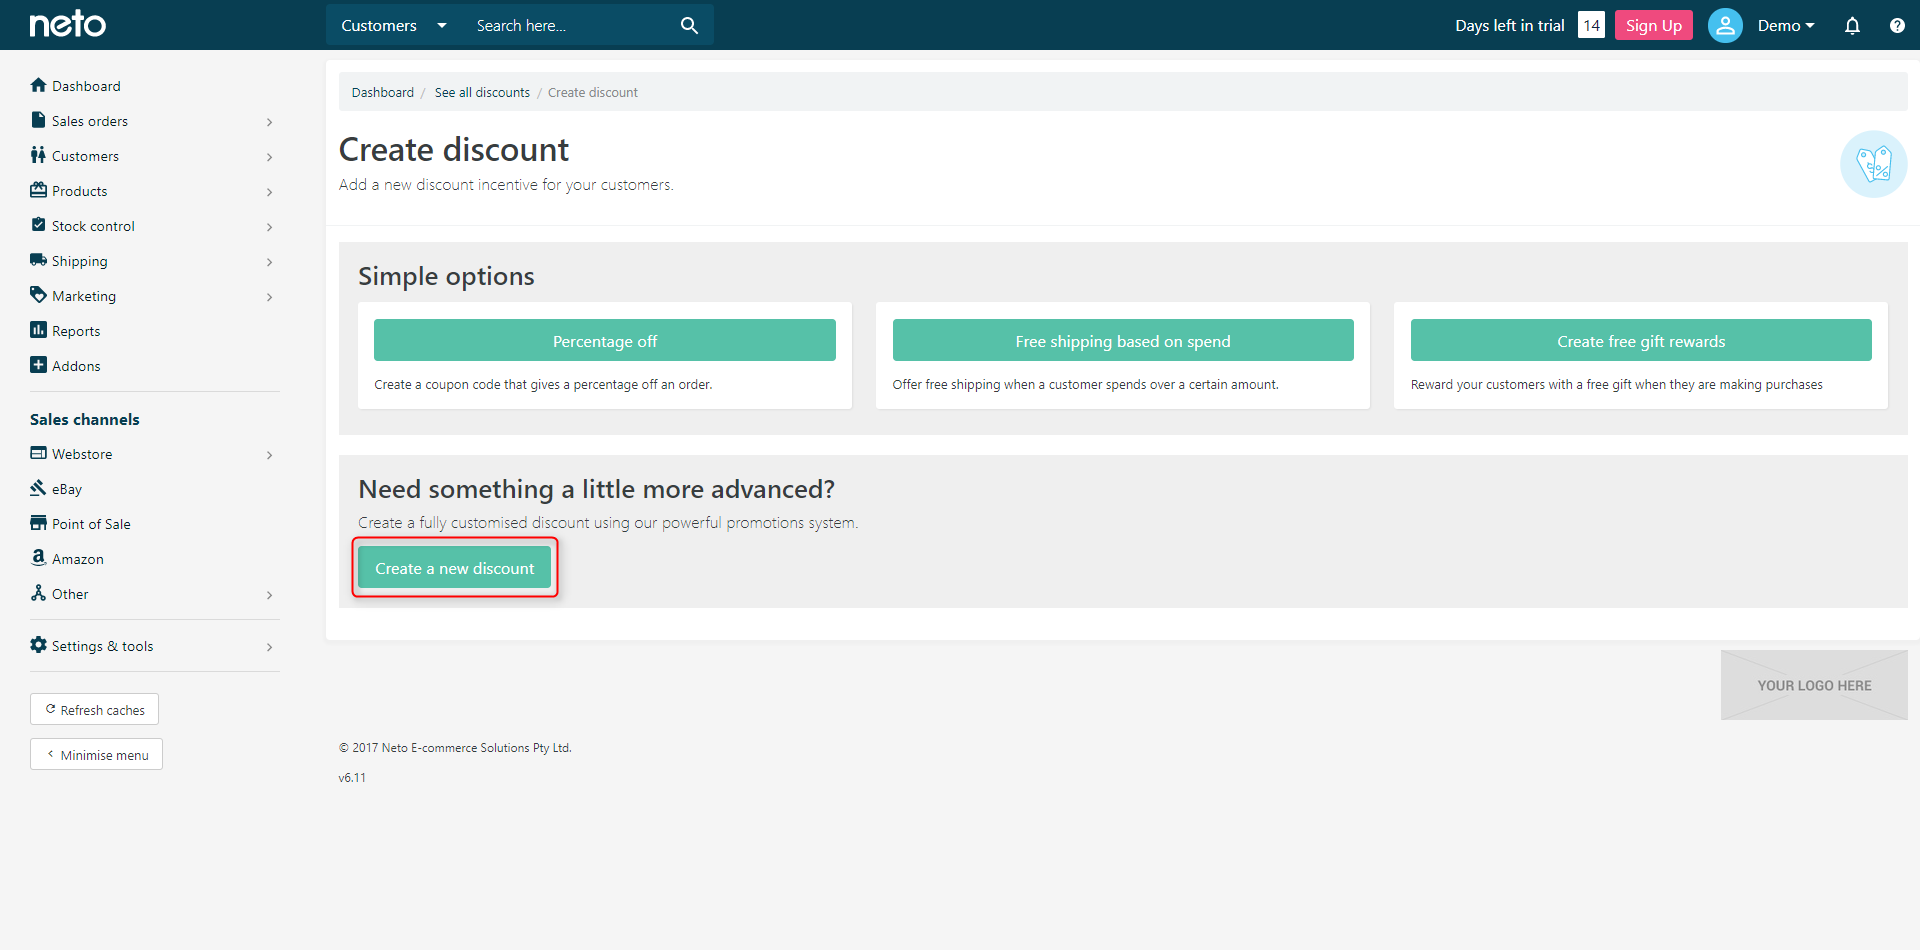Click the Sales orders document icon

point(38,120)
